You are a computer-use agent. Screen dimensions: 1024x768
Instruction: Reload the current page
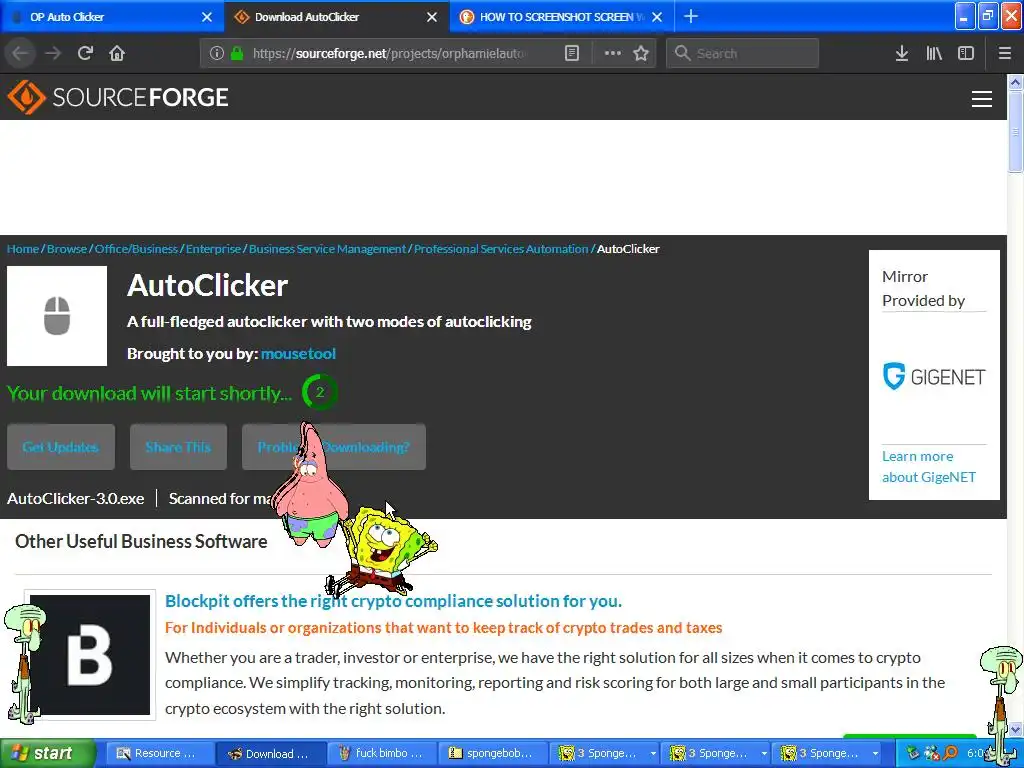point(85,53)
